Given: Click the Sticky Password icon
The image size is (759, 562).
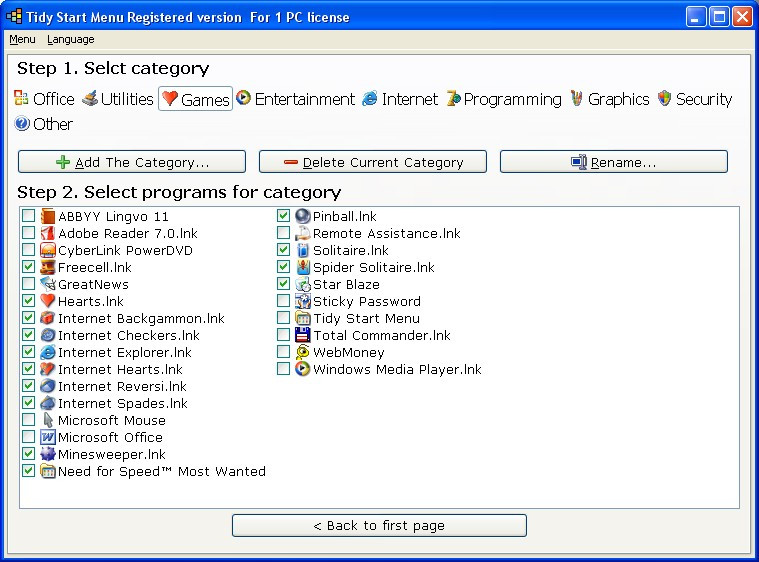Looking at the screenshot, I should (x=303, y=301).
